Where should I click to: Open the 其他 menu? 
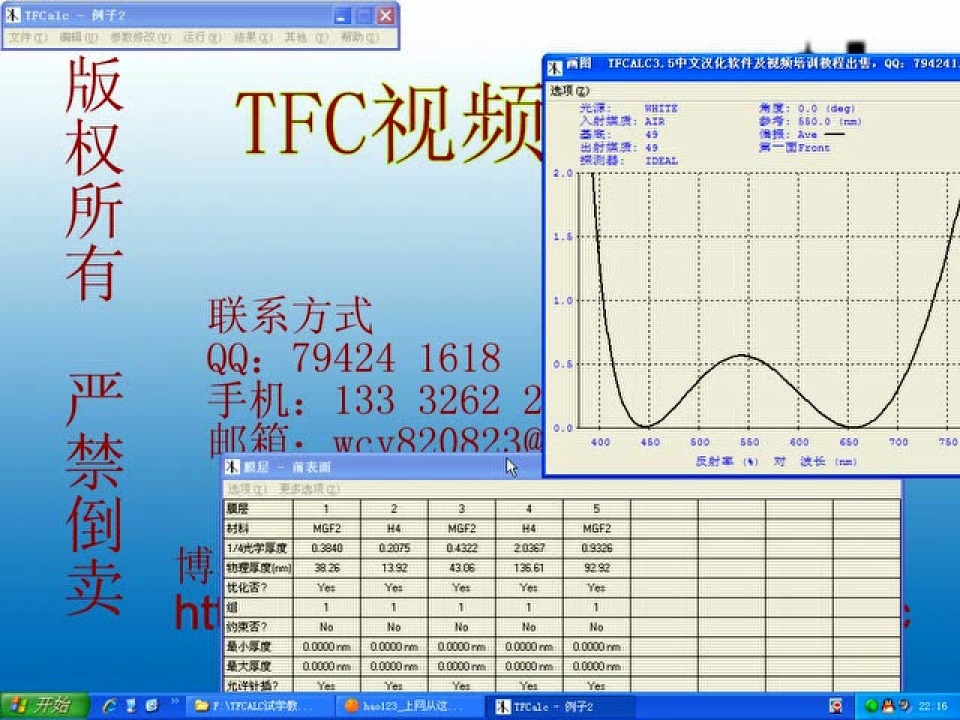[306, 37]
